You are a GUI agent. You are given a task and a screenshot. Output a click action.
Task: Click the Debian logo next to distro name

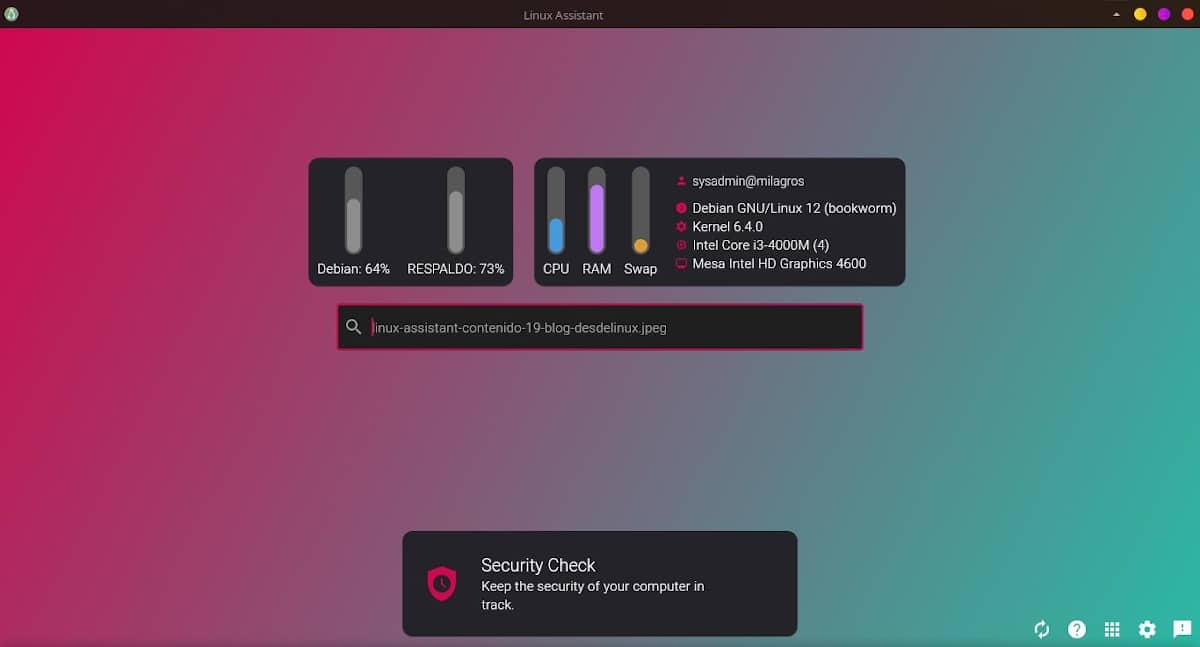(x=681, y=208)
